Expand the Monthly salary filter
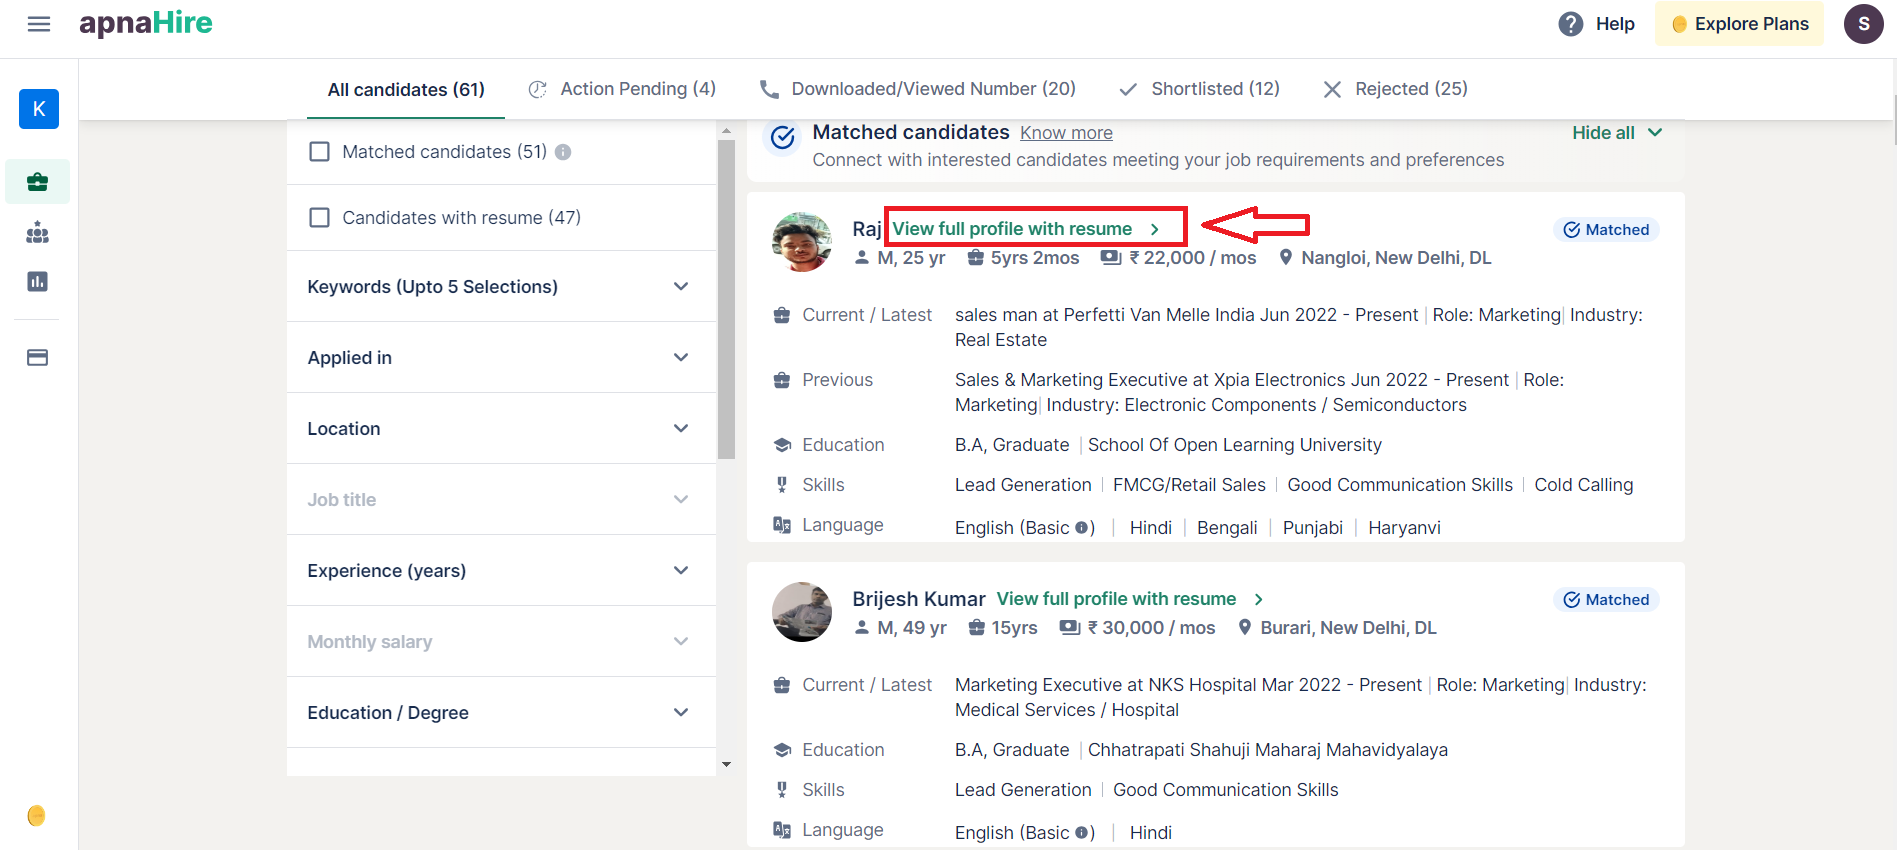The width and height of the screenshot is (1897, 850). [x=501, y=642]
